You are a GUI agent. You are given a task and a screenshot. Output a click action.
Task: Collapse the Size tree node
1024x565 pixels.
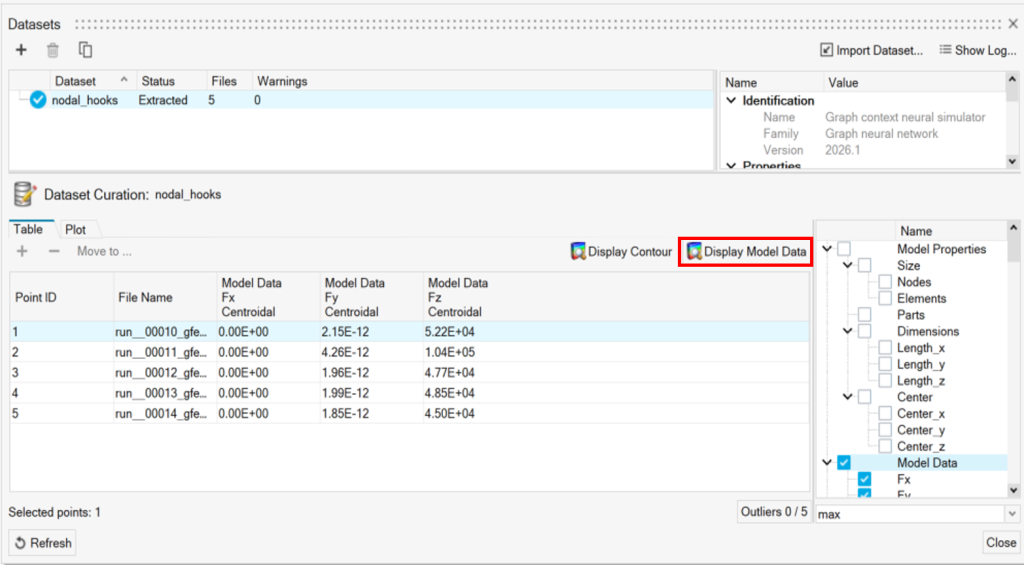(848, 265)
